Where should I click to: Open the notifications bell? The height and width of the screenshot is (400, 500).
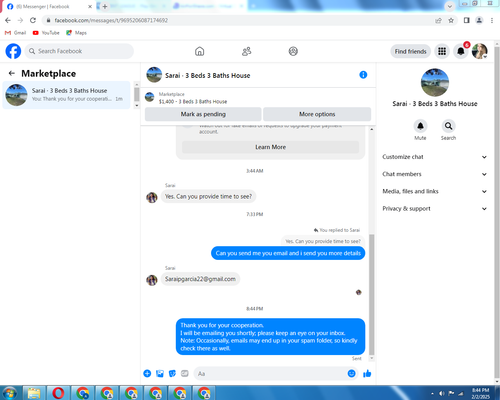coord(461,51)
